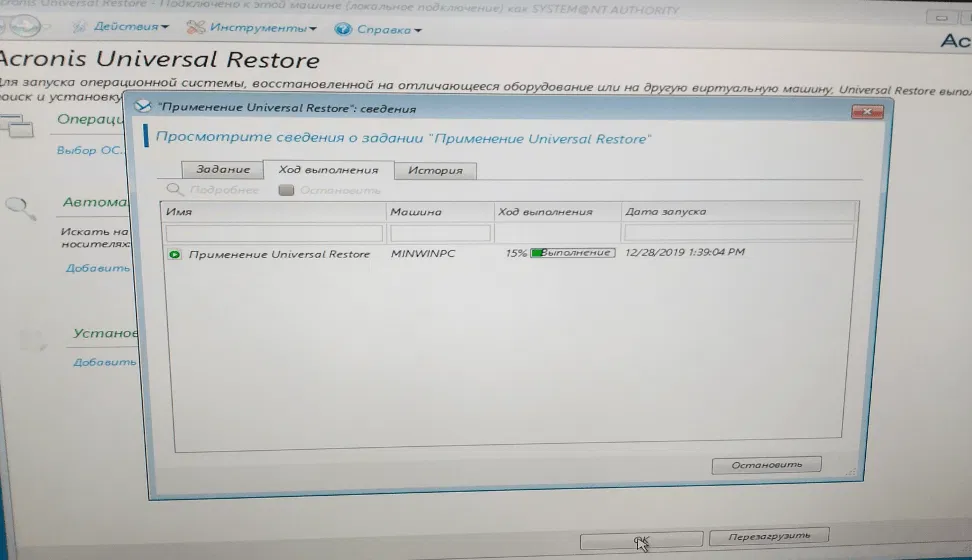
Task: Click the dialog title bar Acronis icon
Action: (x=143, y=106)
